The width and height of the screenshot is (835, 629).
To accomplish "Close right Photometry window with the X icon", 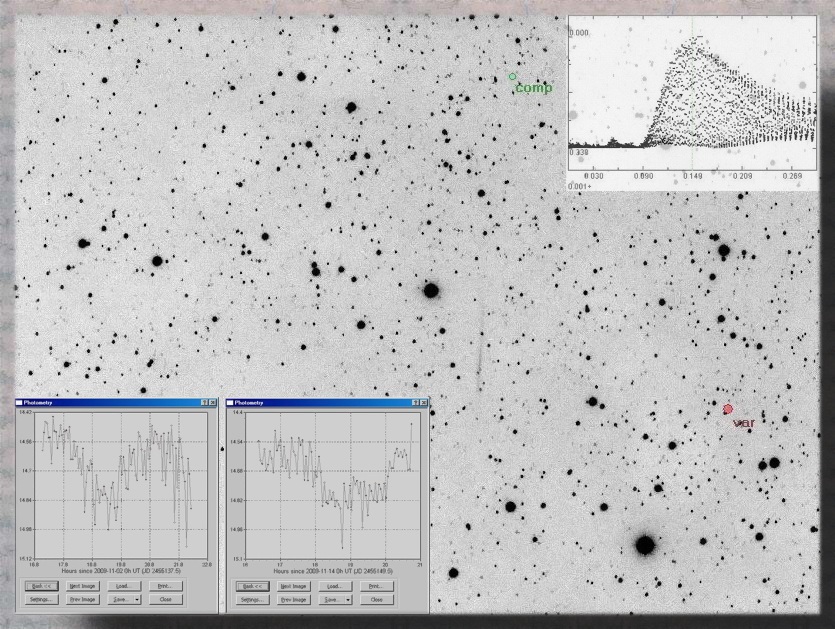I will coord(423,402).
